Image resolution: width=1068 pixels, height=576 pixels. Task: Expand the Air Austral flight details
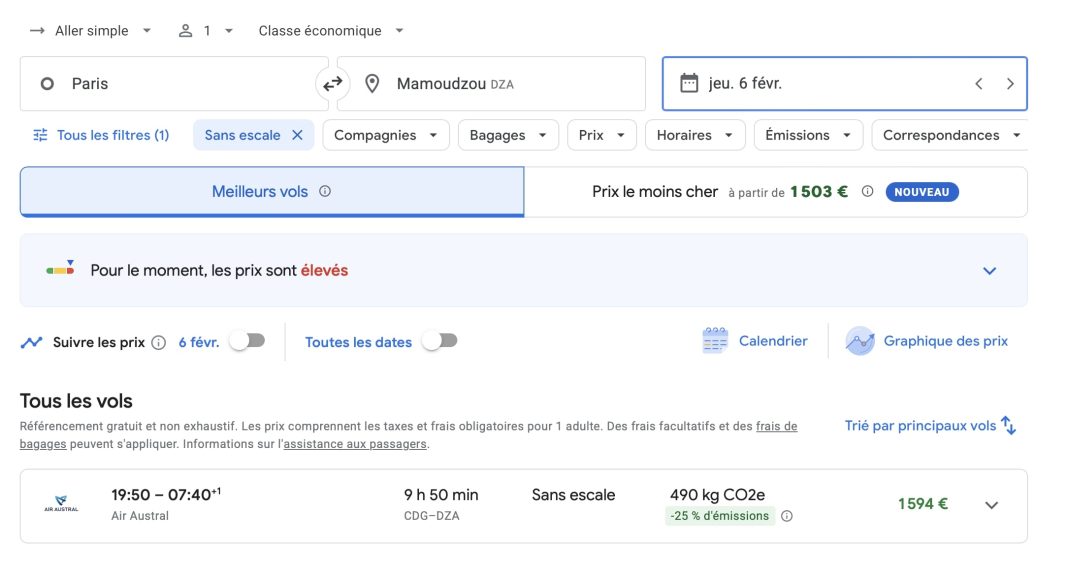tap(991, 505)
